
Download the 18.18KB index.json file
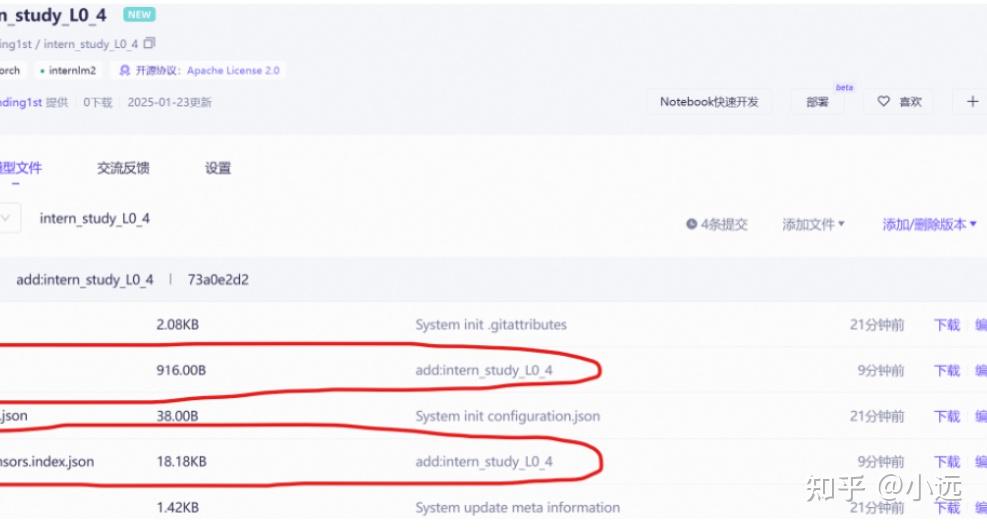pyautogui.click(x=946, y=462)
